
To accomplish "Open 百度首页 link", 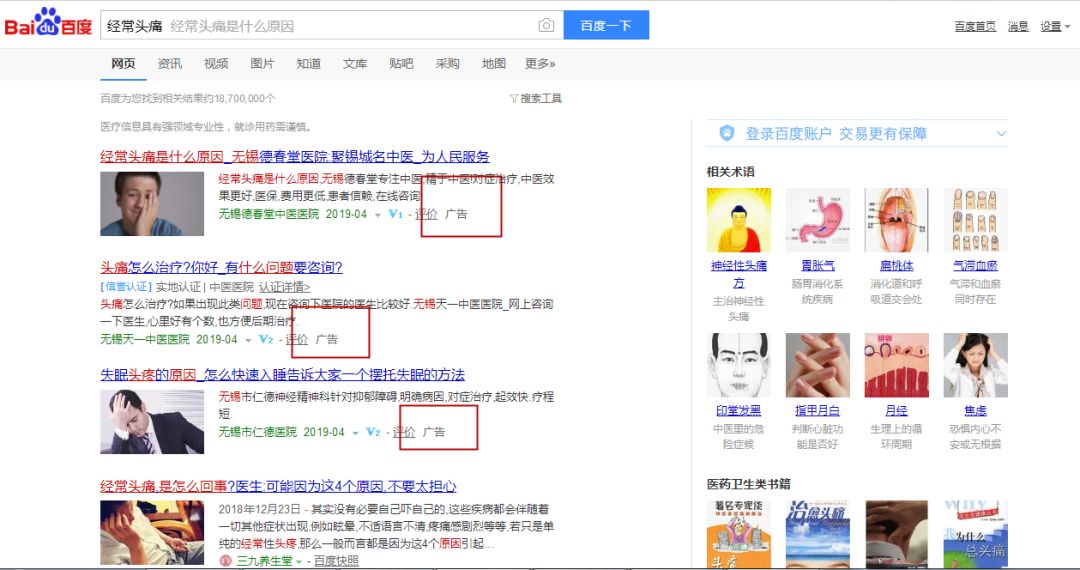I will tap(975, 26).
